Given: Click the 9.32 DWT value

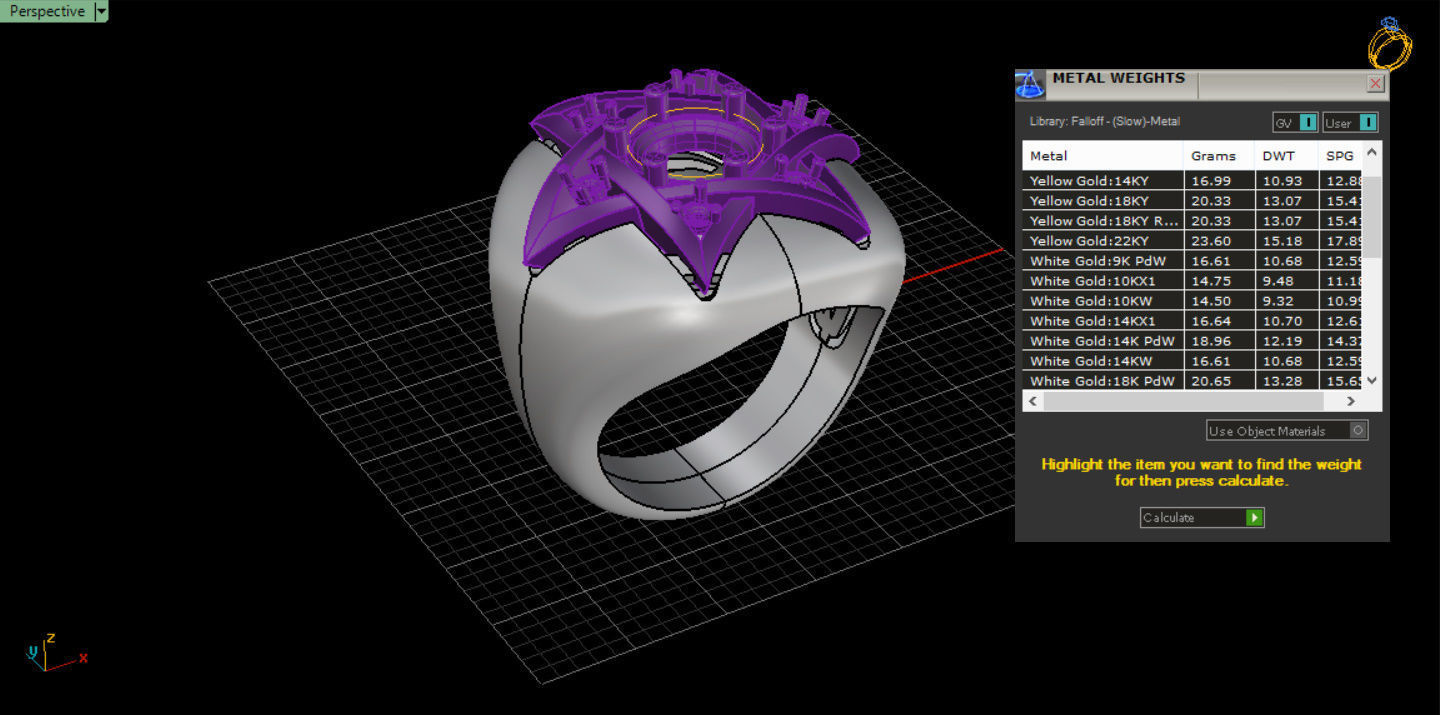Looking at the screenshot, I should pos(1278,301).
